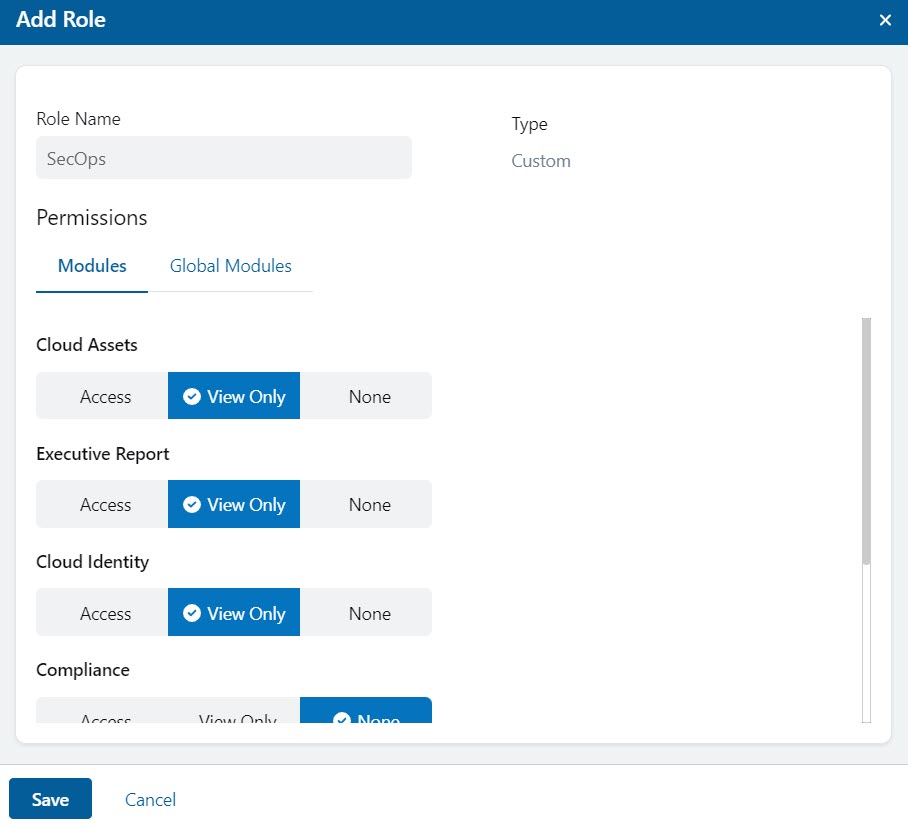Click the checkmark icon on Cloud Identity View Only
This screenshot has height=827, width=908.
[191, 613]
